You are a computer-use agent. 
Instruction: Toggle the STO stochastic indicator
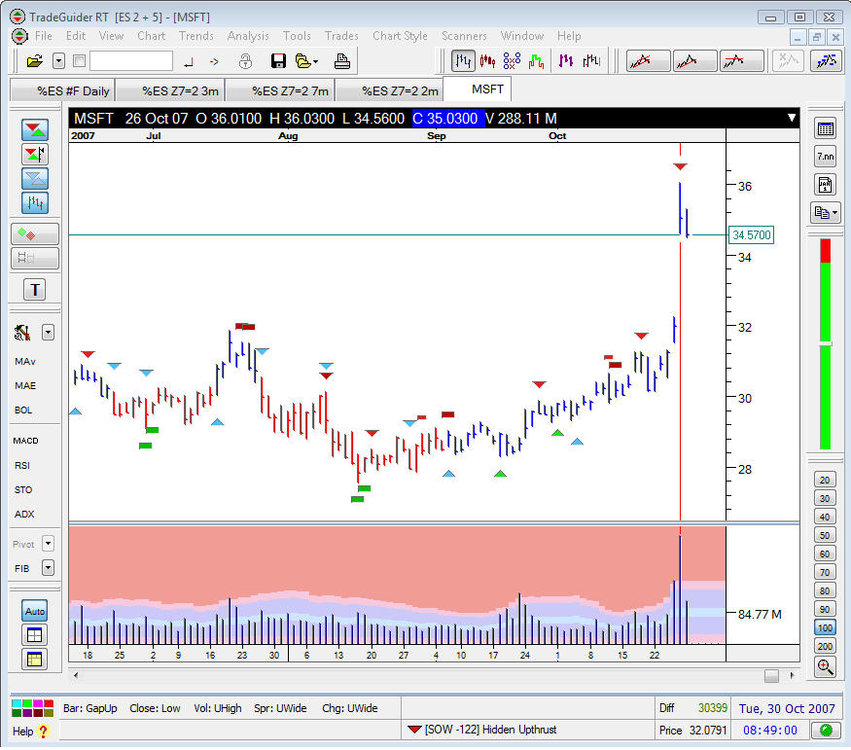tap(23, 490)
